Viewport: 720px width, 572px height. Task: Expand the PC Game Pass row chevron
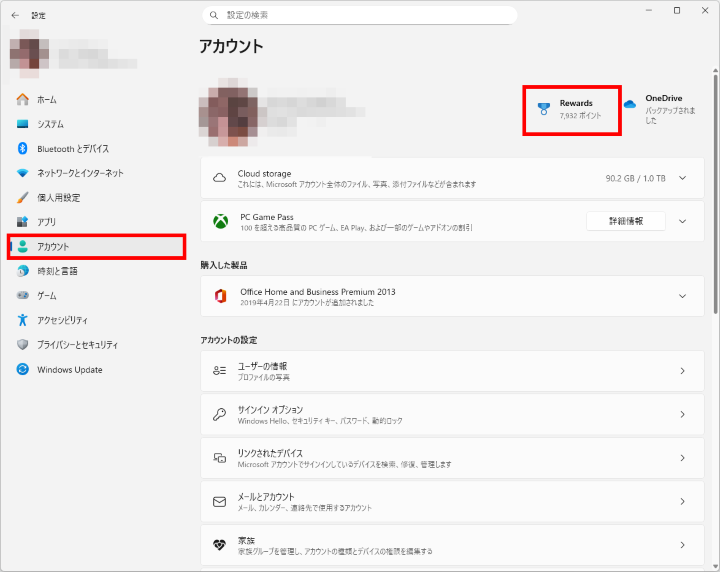click(682, 221)
